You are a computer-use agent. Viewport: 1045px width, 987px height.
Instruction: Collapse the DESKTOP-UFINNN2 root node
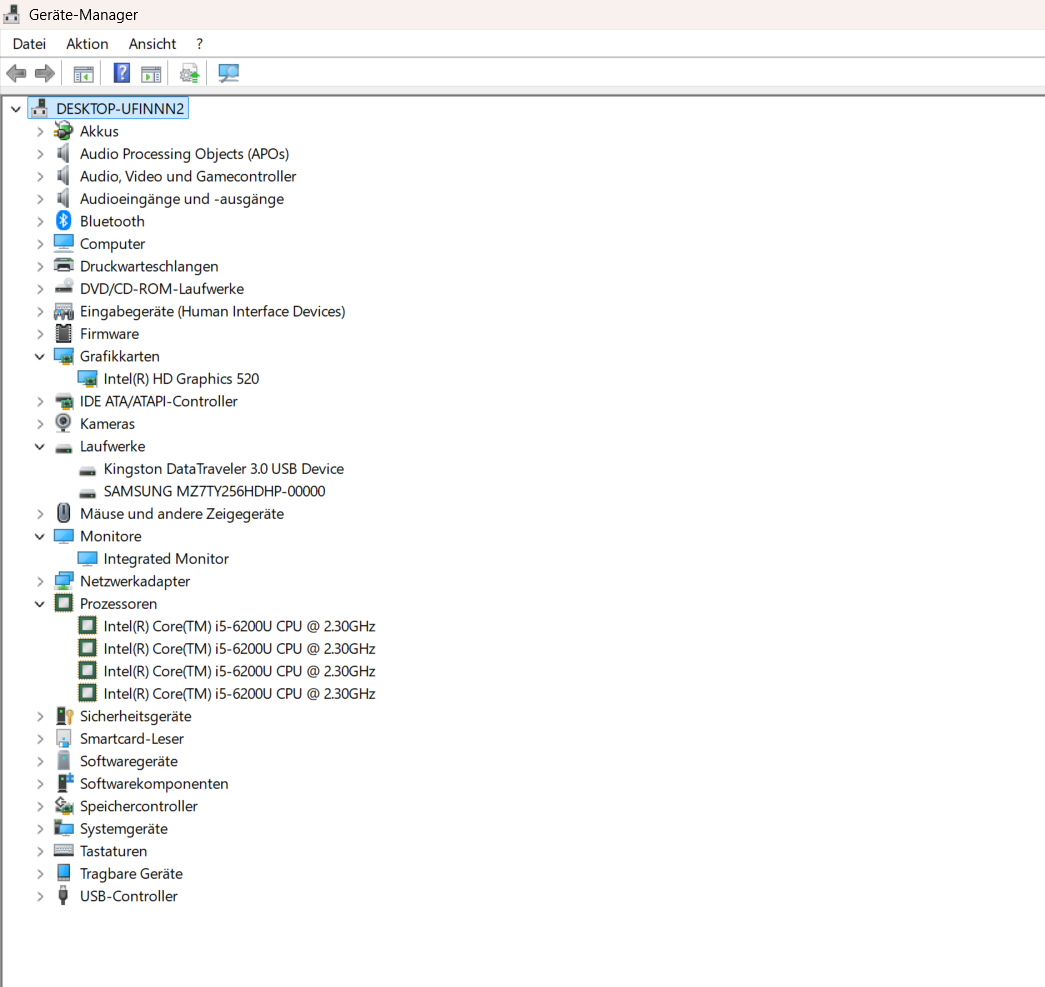tap(16, 109)
